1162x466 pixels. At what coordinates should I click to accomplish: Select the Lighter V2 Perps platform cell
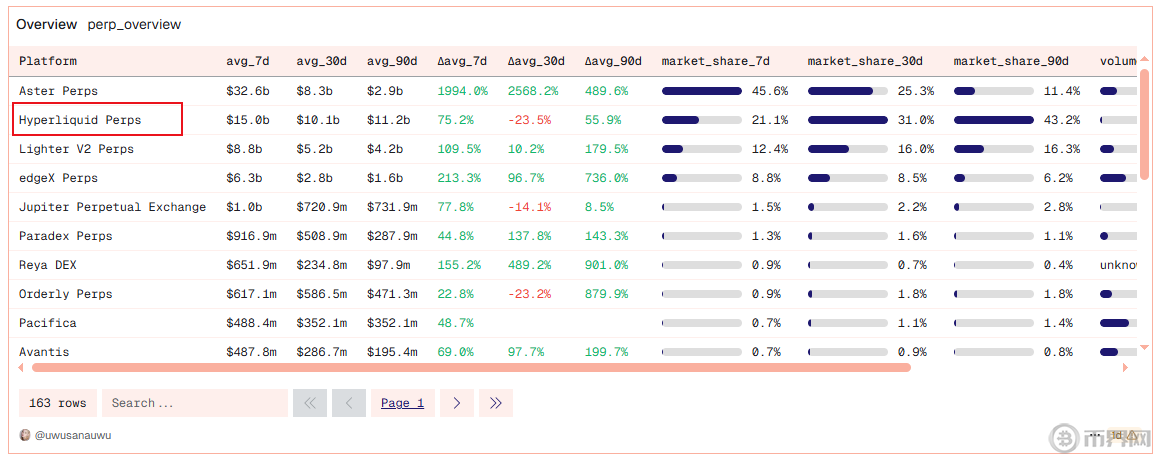pyautogui.click(x=76, y=149)
